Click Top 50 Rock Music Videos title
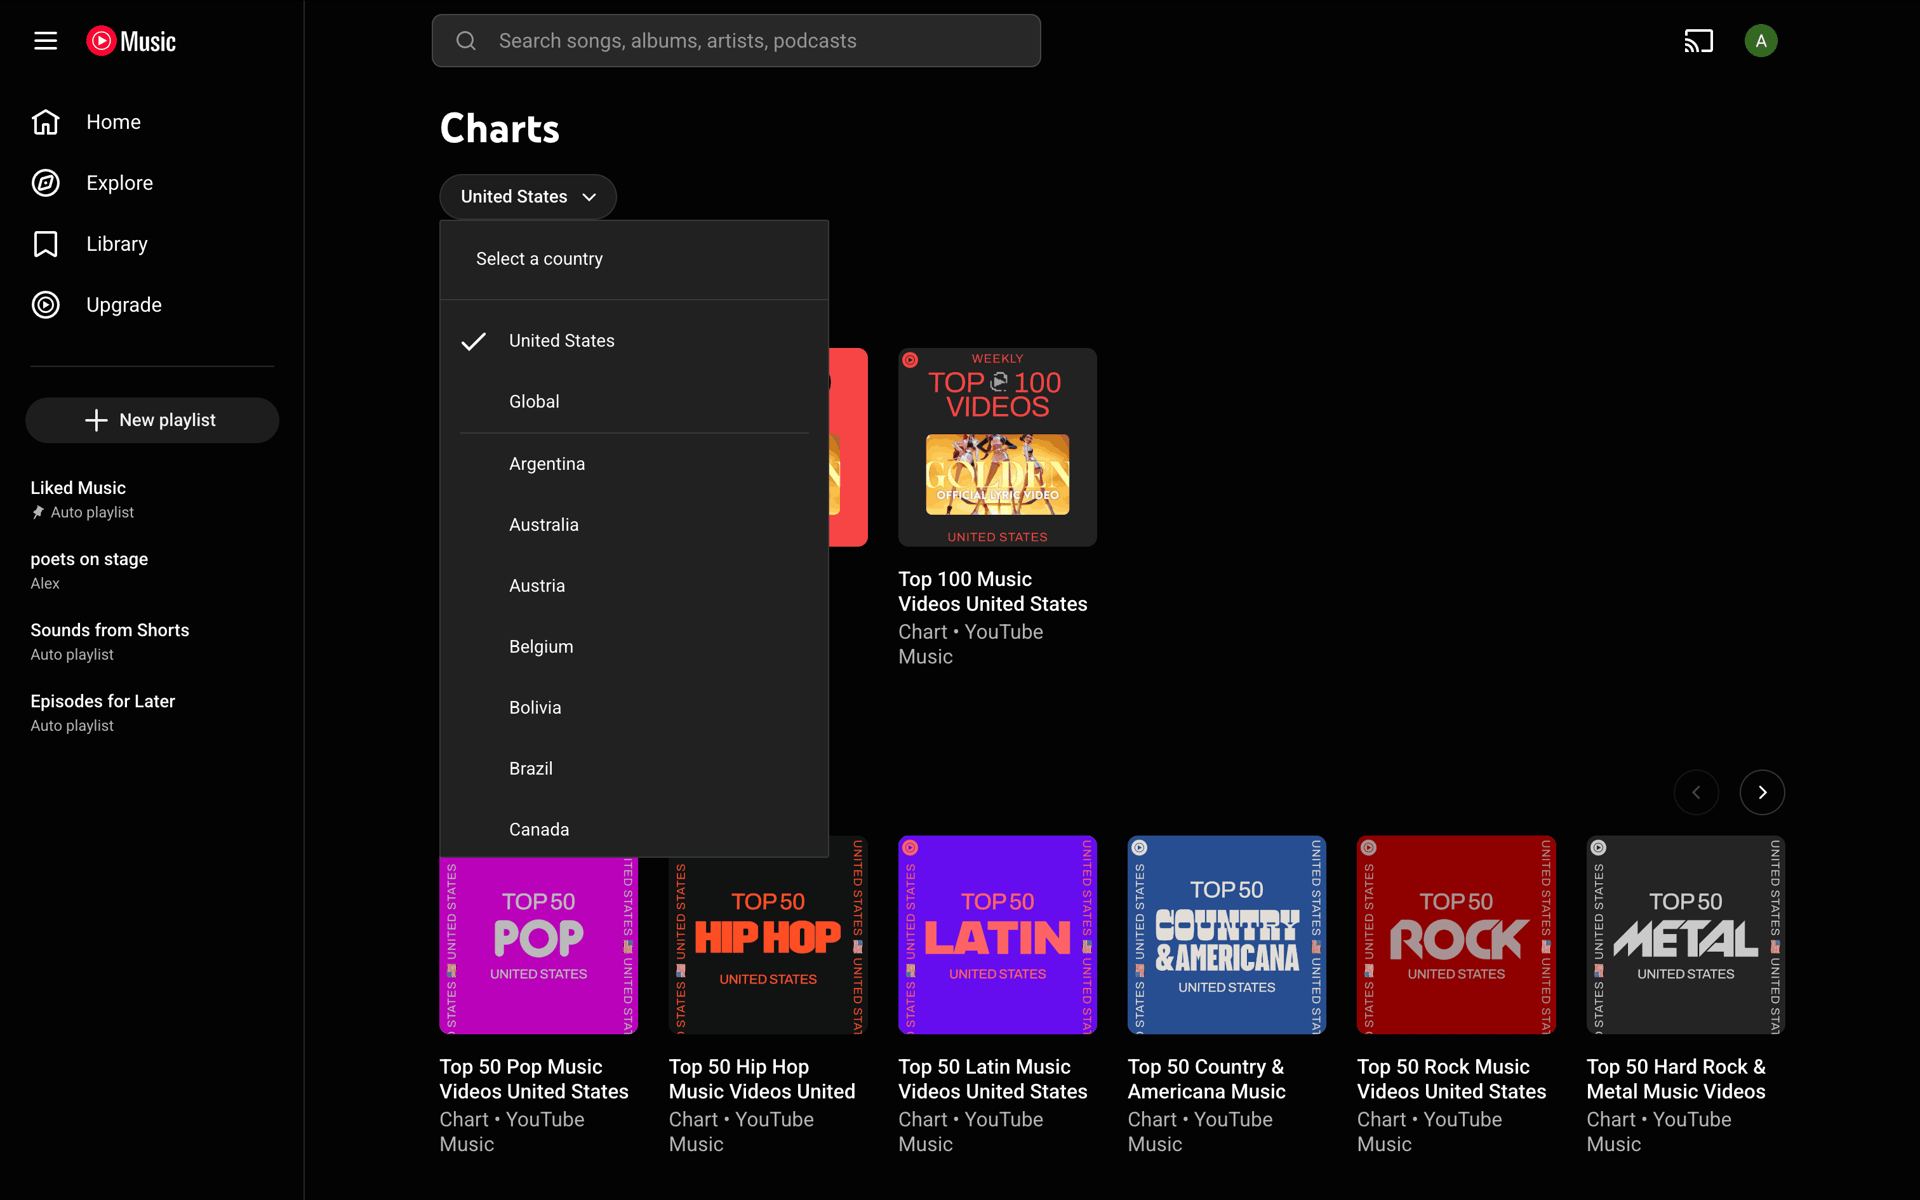The height and width of the screenshot is (1200, 1920). [1452, 1079]
